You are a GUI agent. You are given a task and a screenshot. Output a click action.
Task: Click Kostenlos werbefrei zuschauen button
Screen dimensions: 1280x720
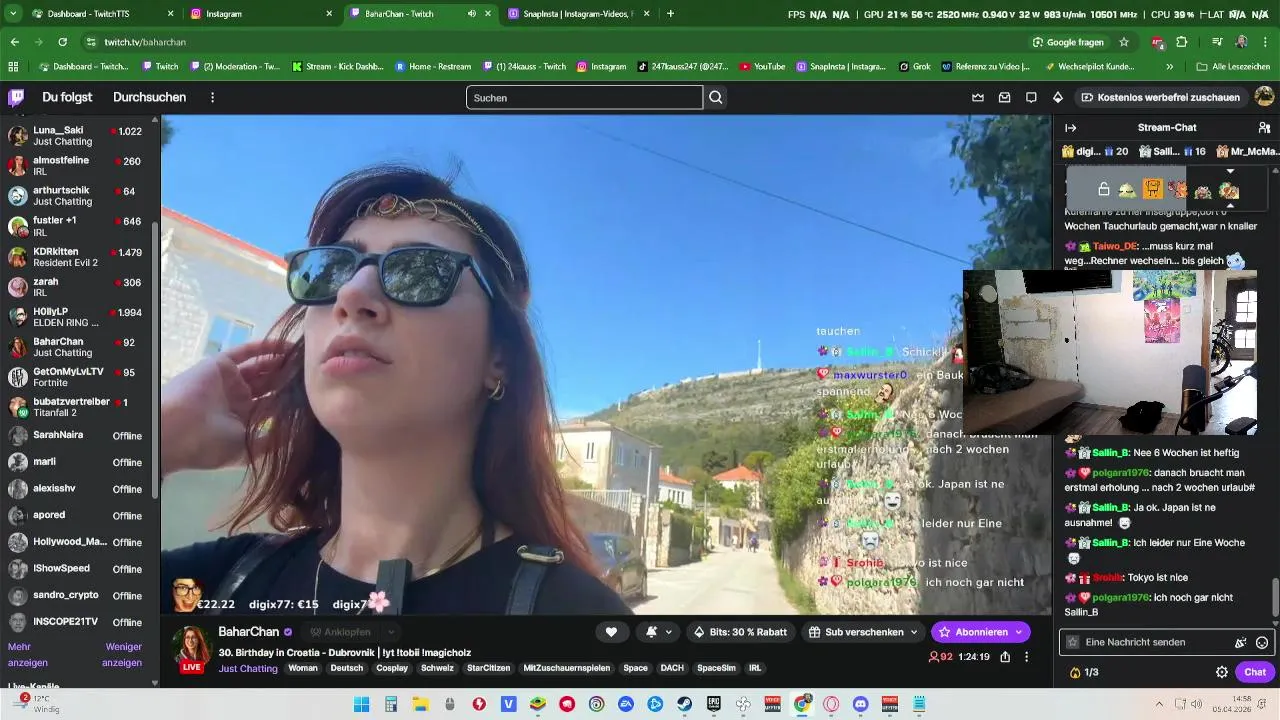(1160, 97)
